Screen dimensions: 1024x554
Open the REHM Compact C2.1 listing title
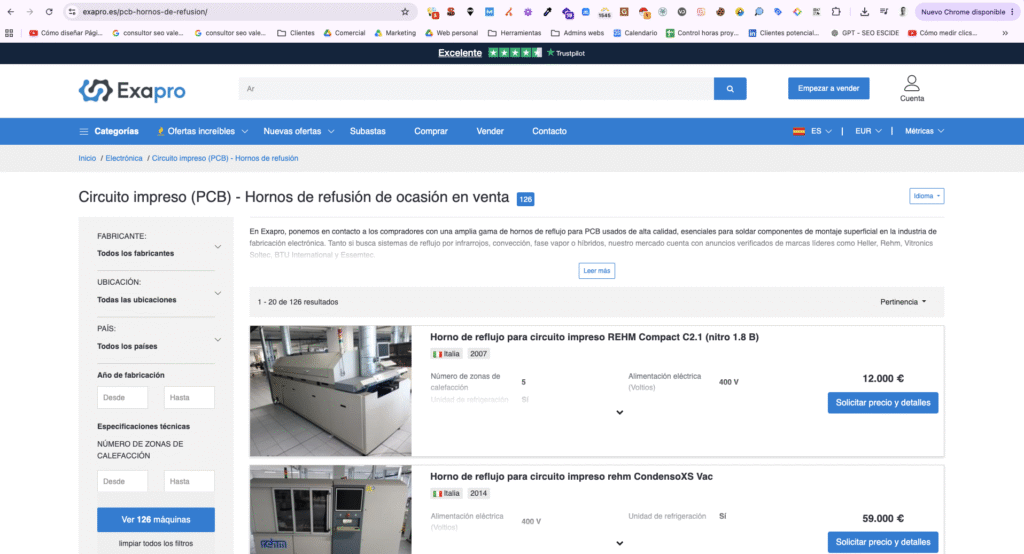coord(594,337)
